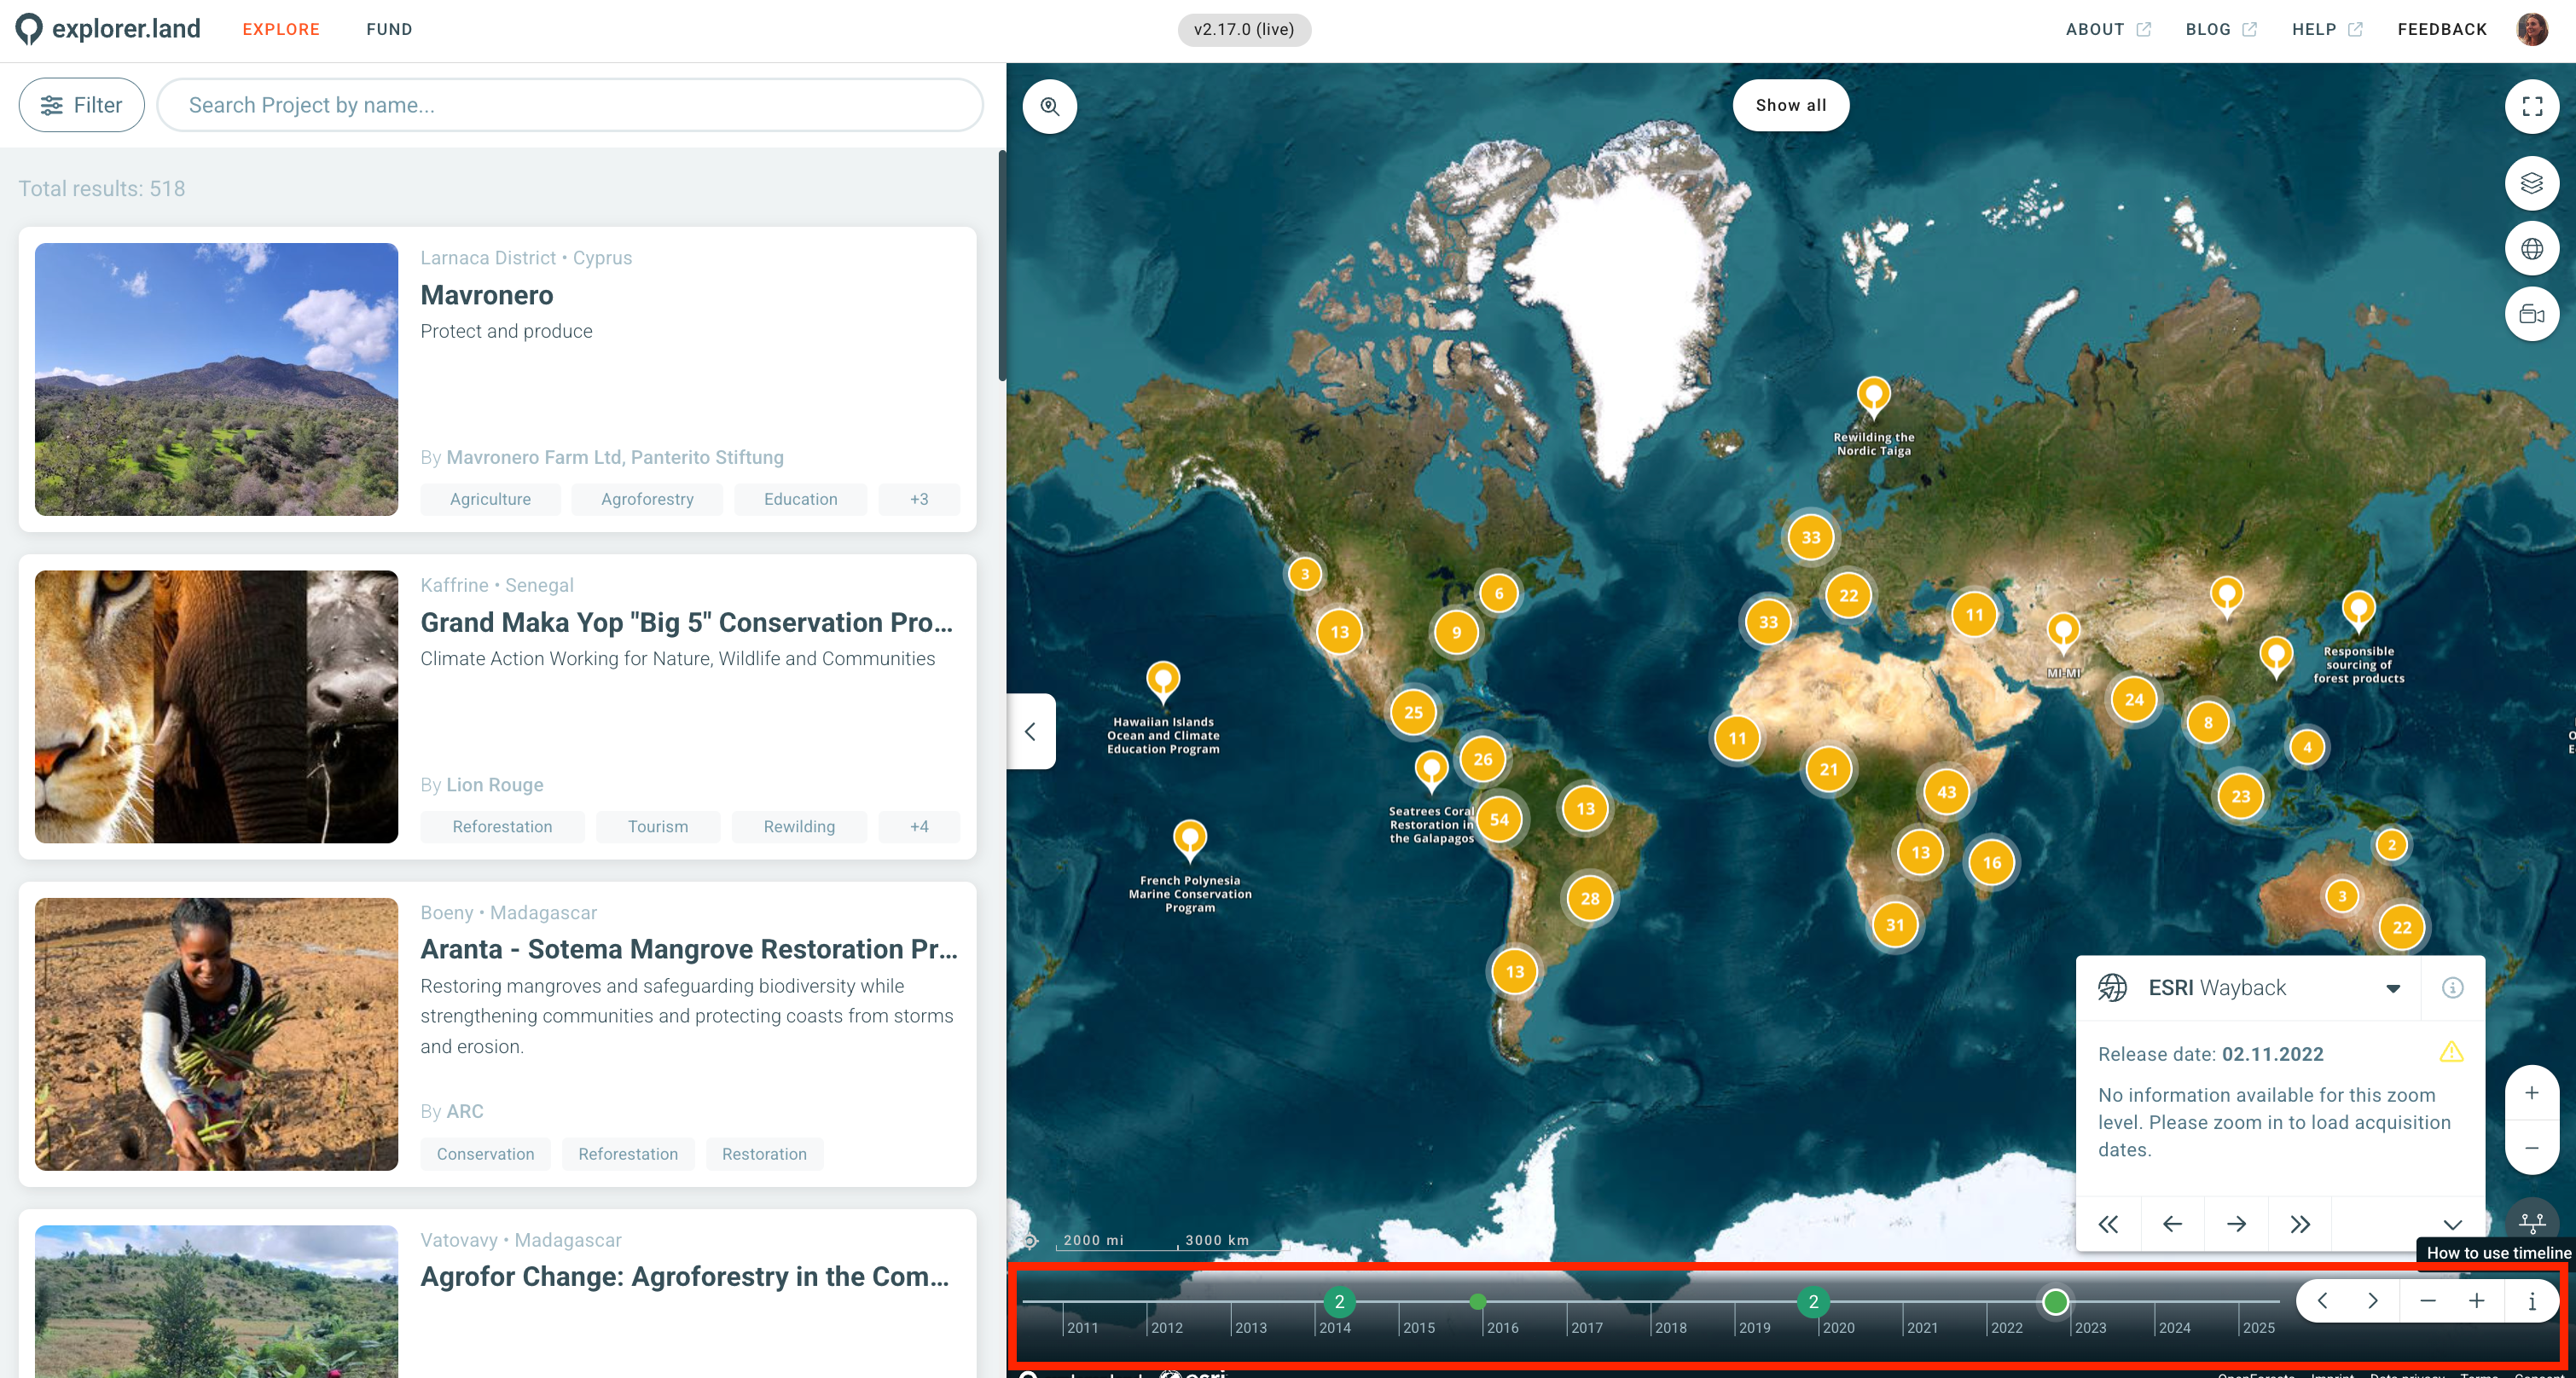Select the Education tag

pyautogui.click(x=800, y=499)
